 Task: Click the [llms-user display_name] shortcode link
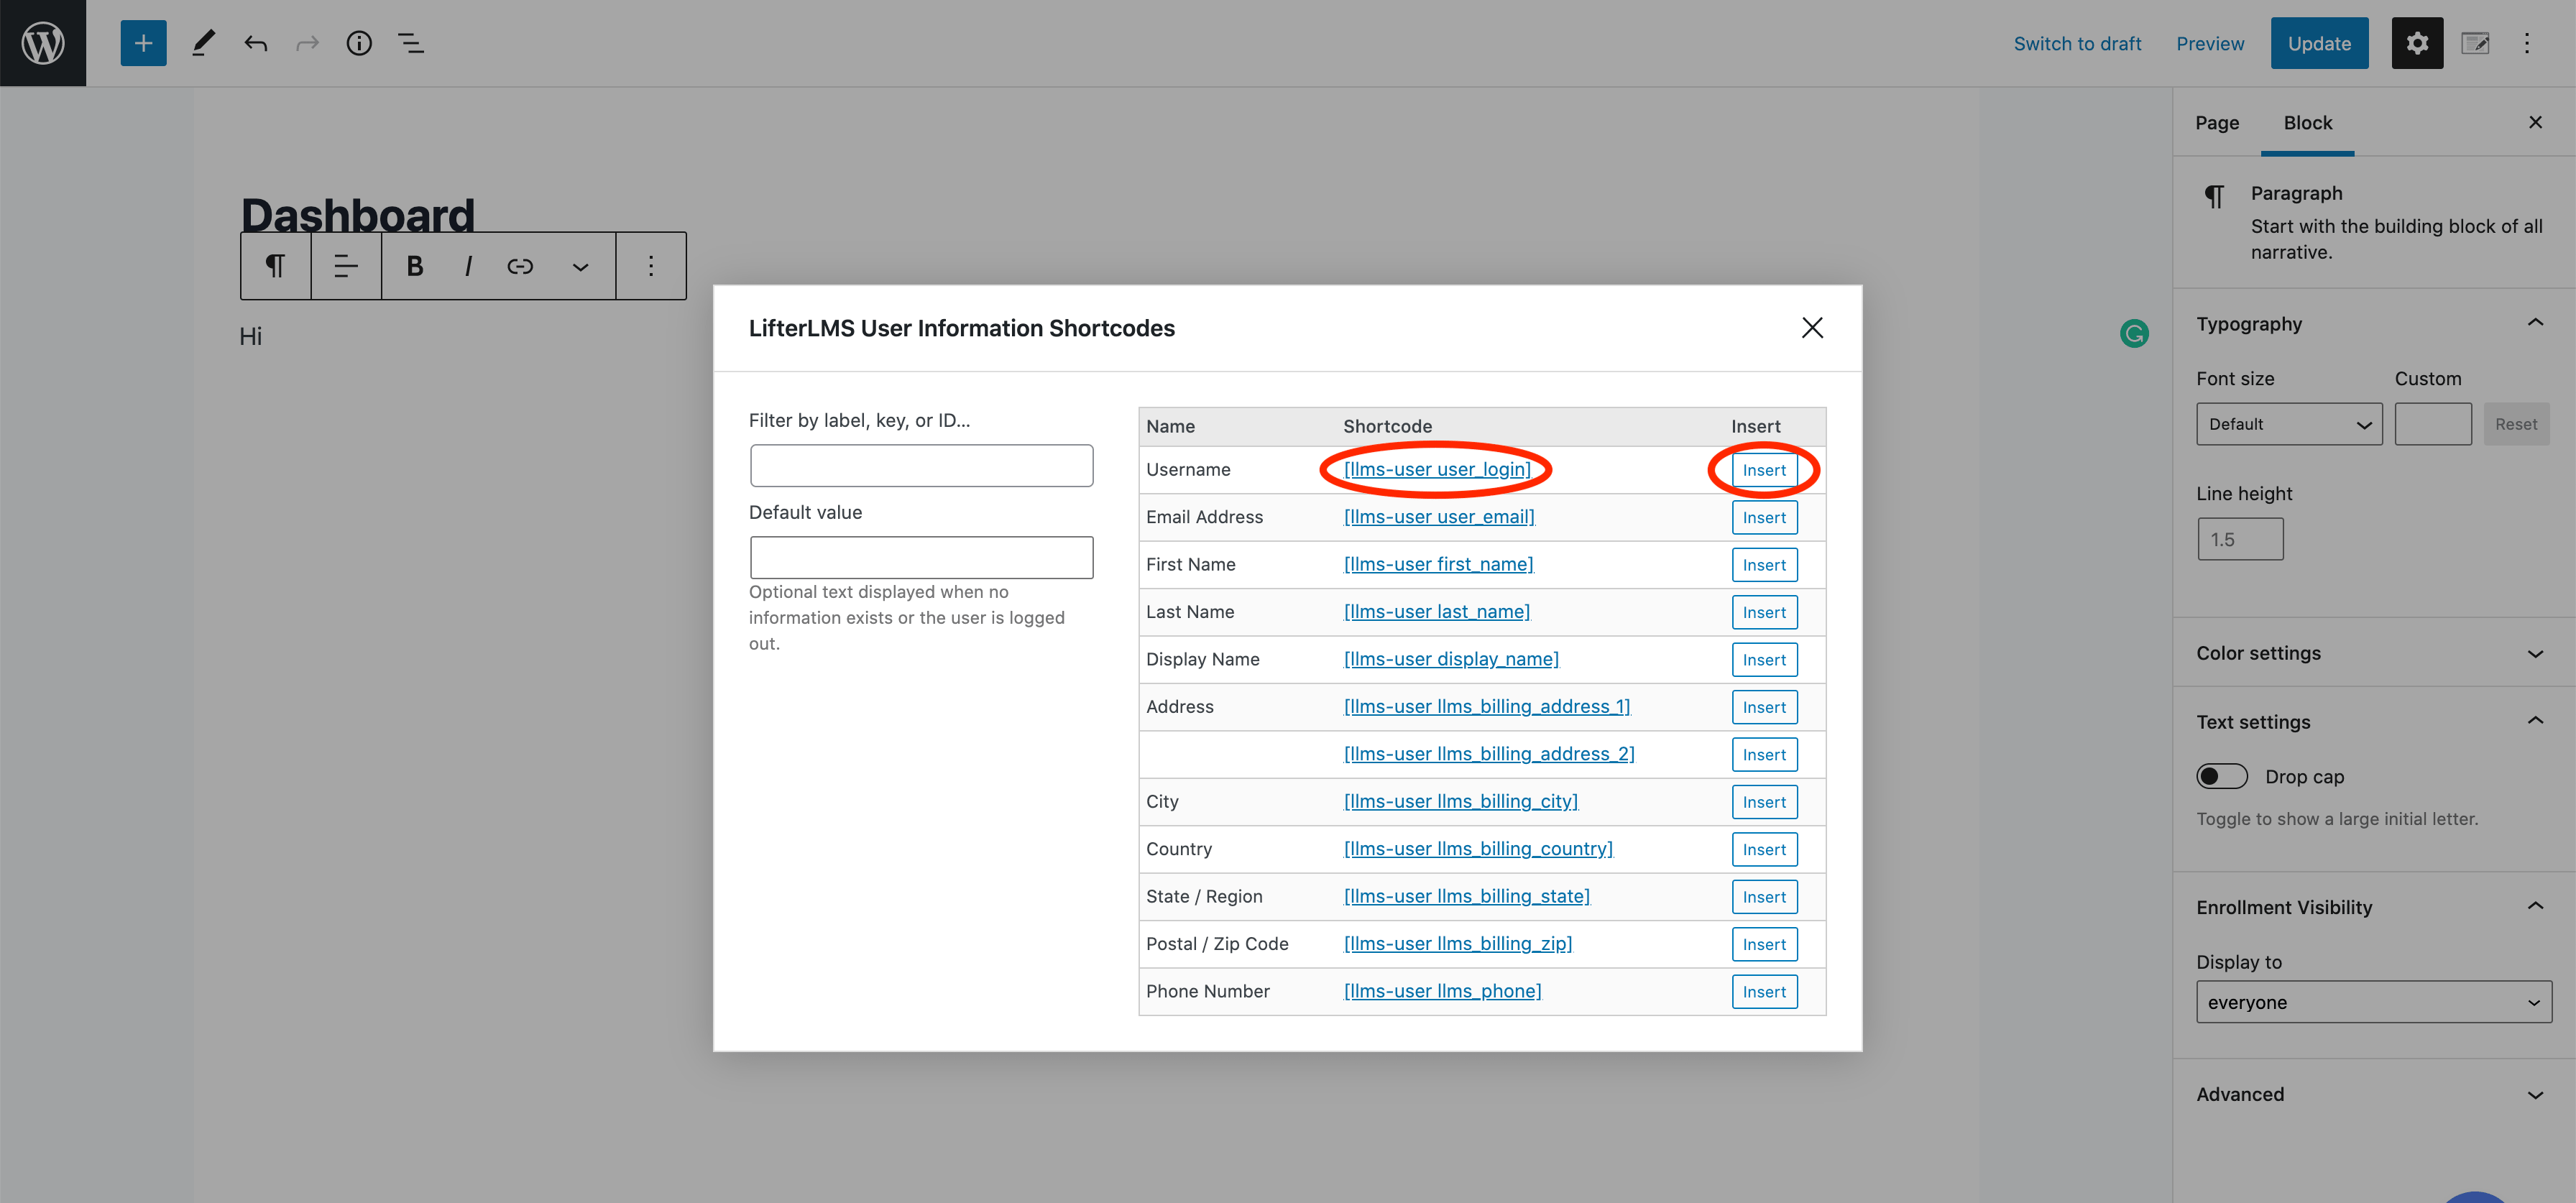click(1451, 659)
